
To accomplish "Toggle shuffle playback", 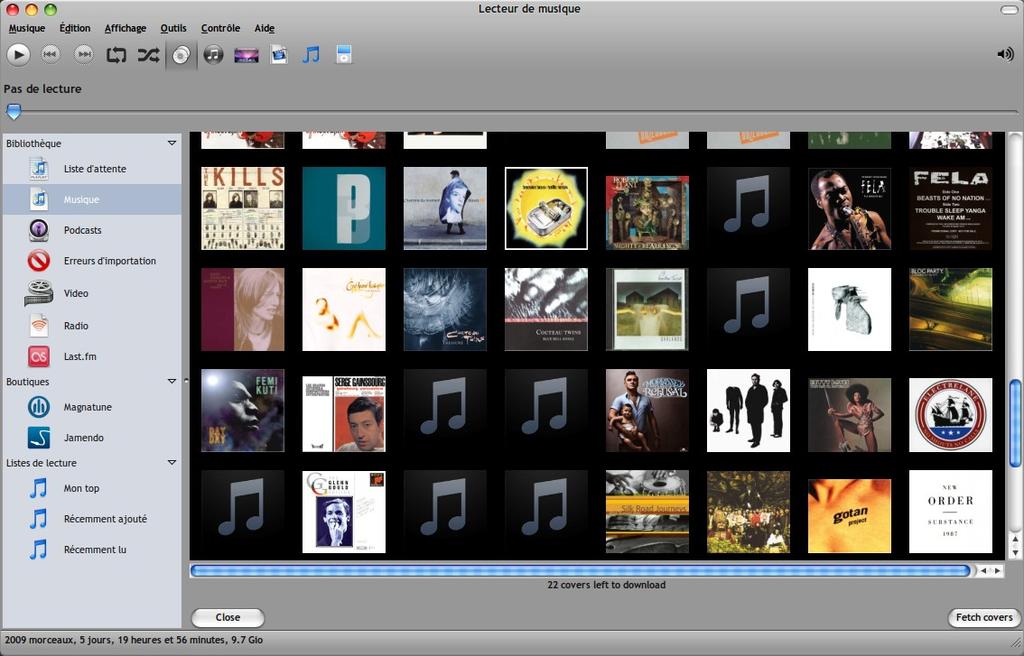I will tap(148, 55).
